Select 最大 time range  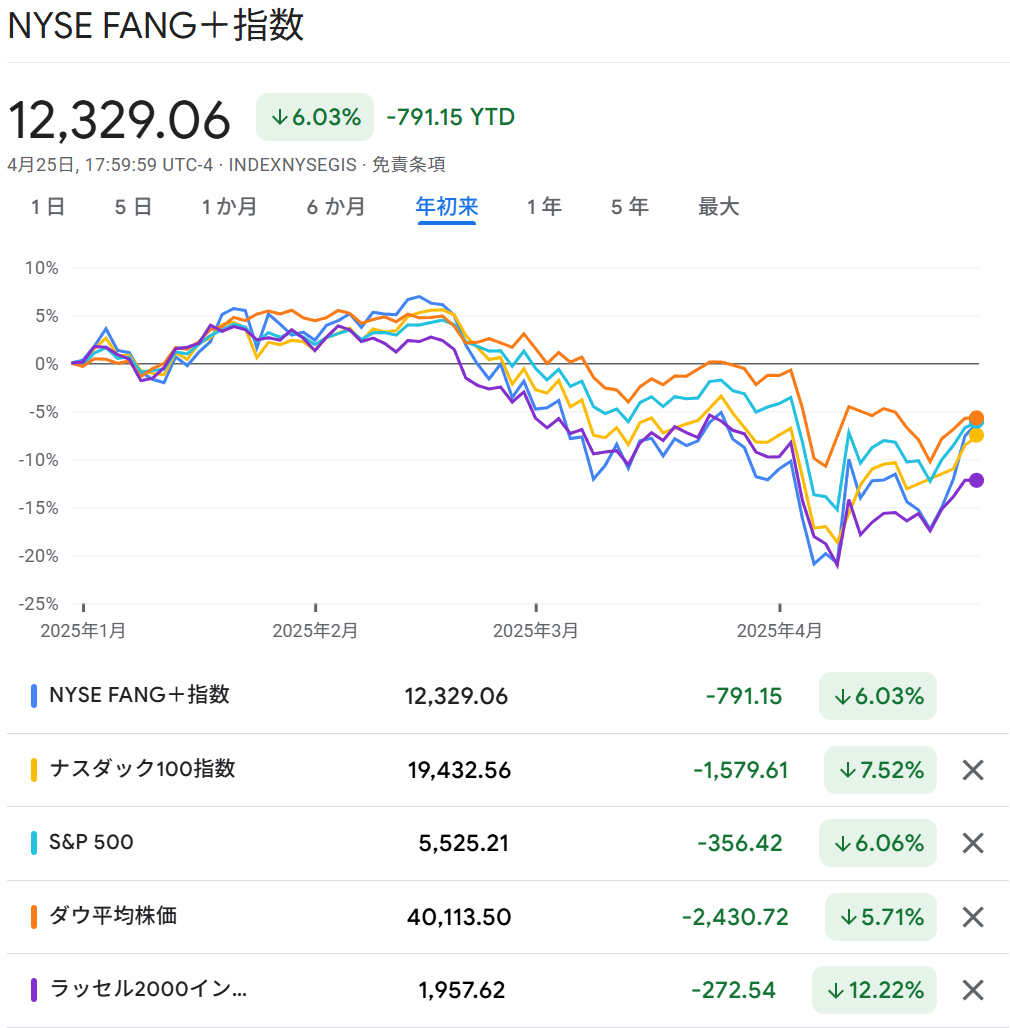(x=718, y=207)
